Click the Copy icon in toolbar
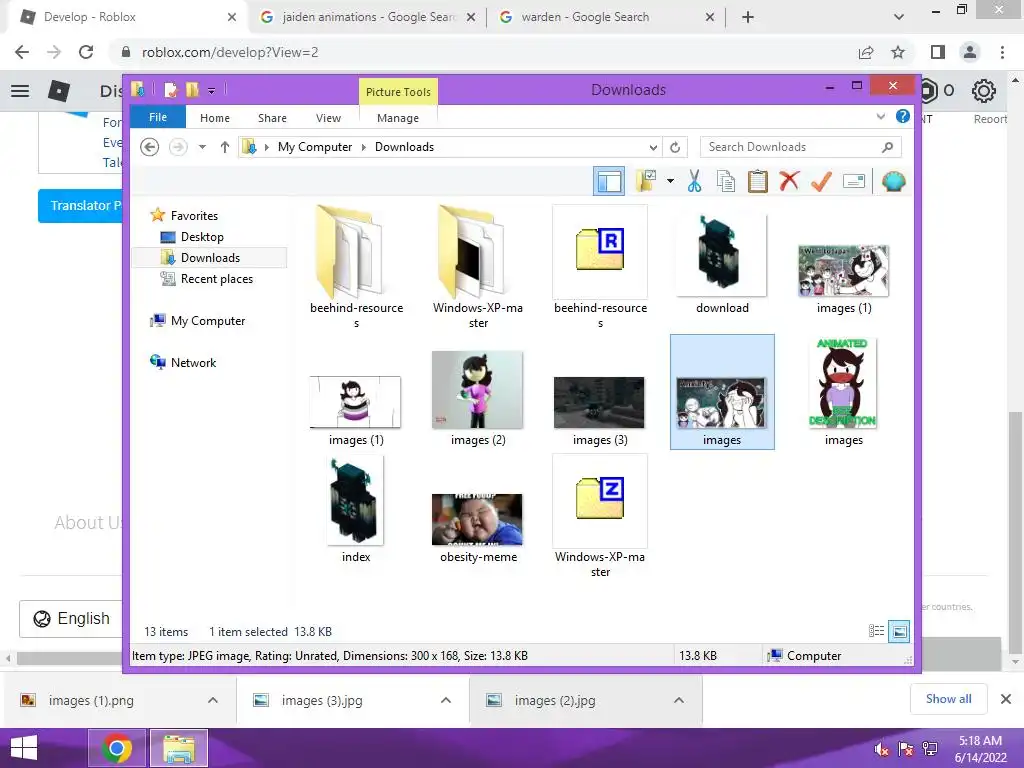This screenshot has height=768, width=1024. tap(726, 181)
